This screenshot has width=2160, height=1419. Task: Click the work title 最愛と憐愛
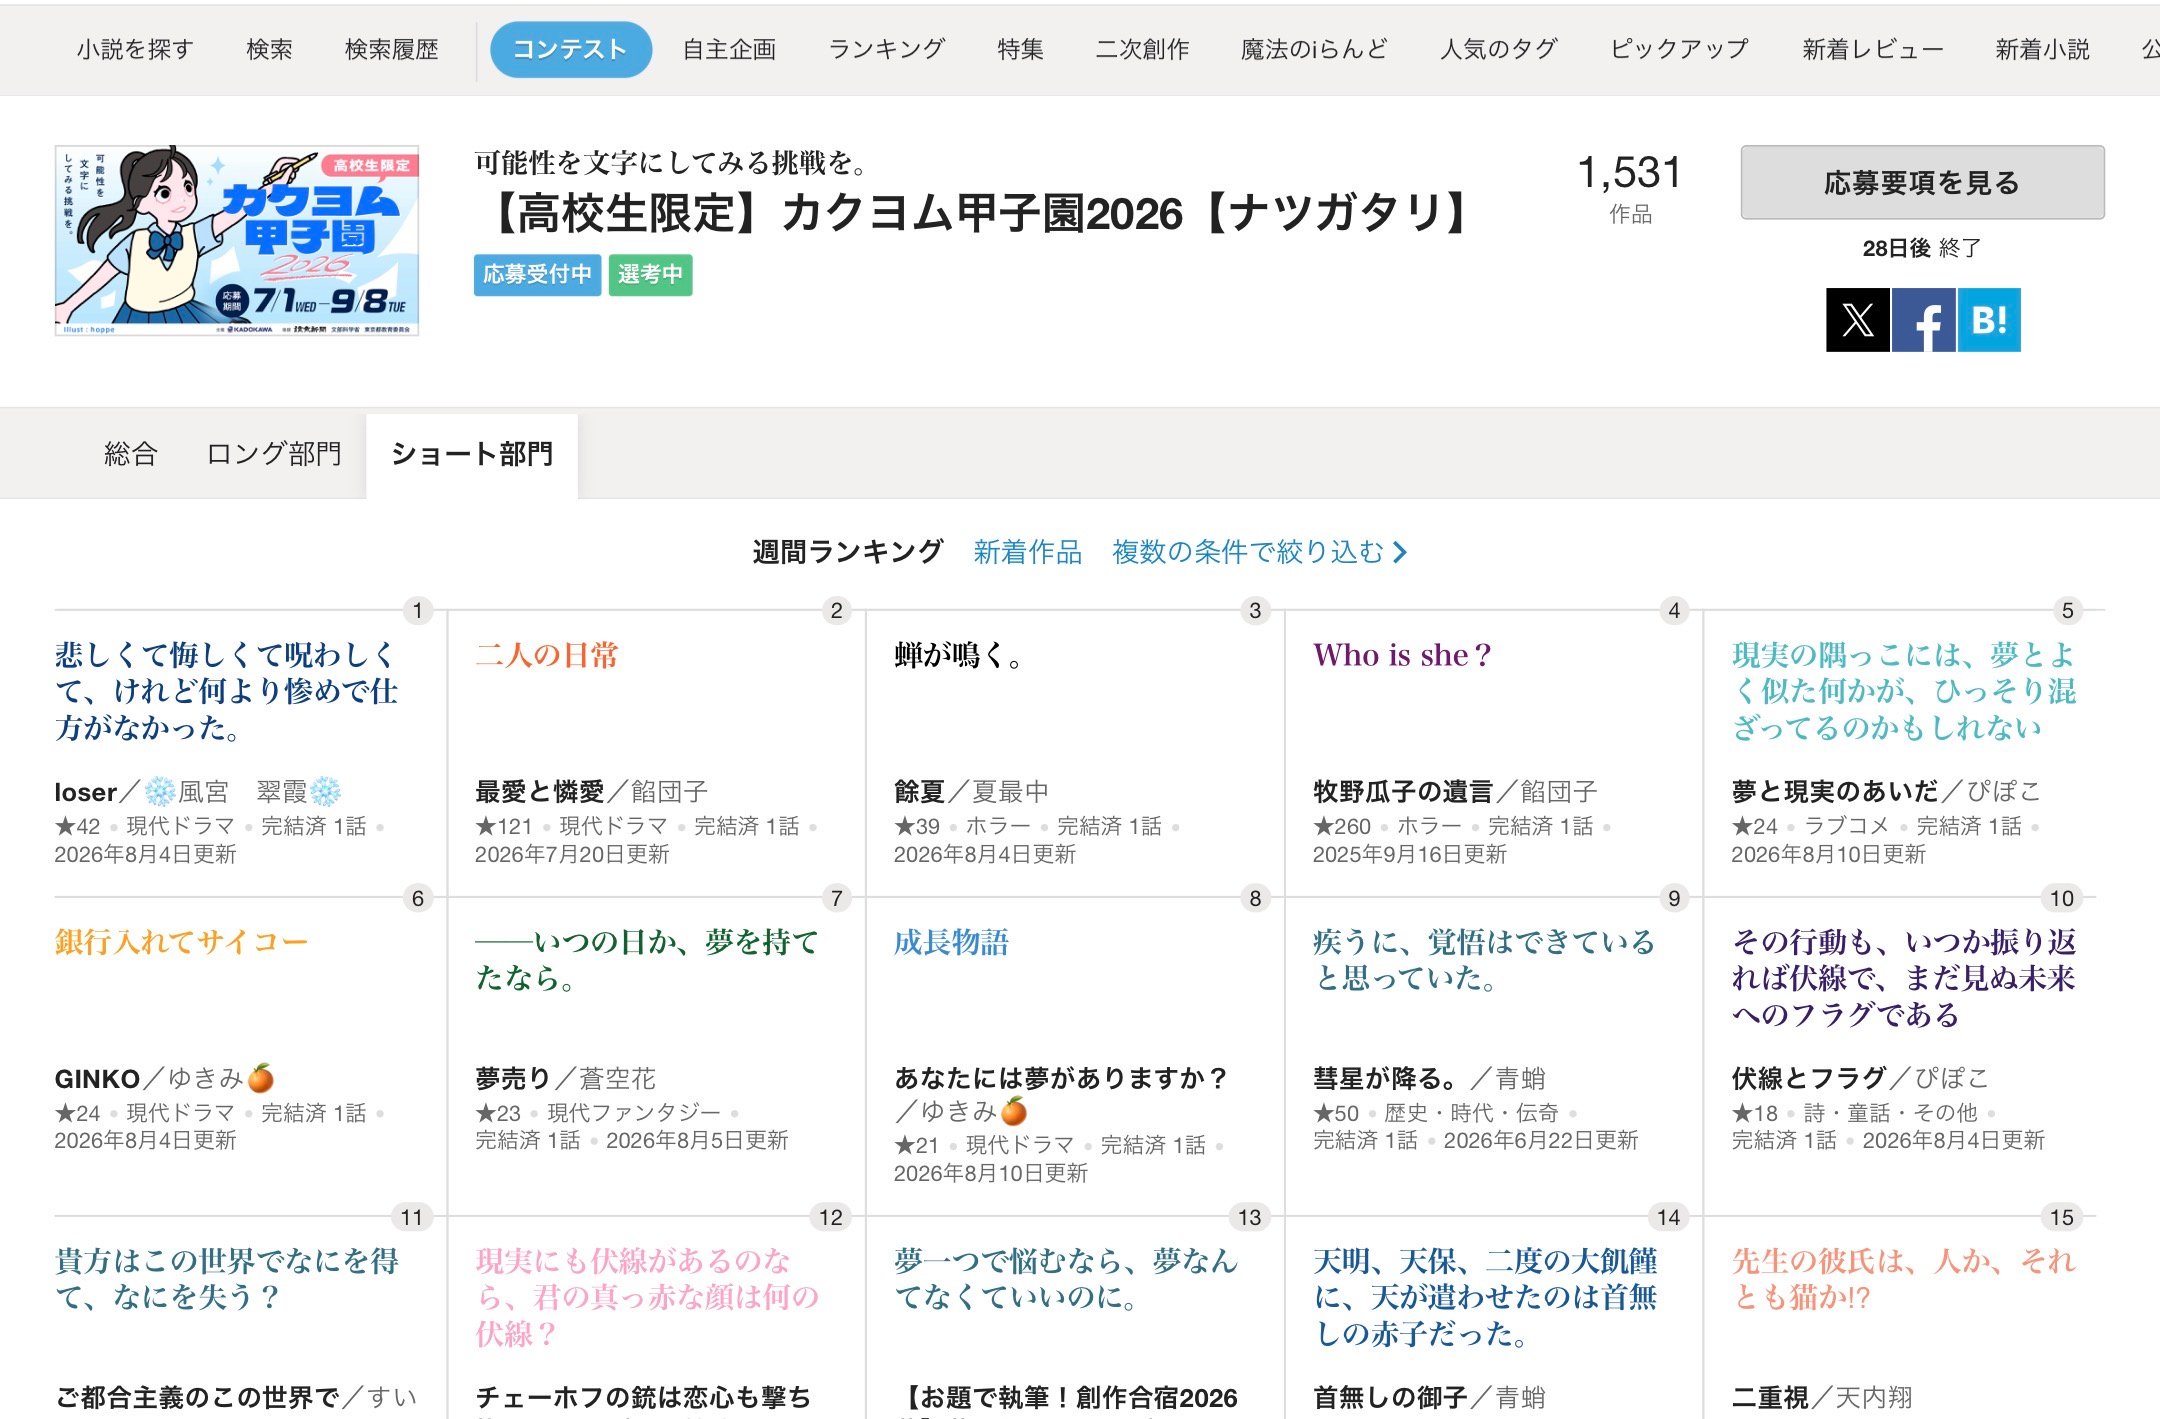(x=540, y=792)
